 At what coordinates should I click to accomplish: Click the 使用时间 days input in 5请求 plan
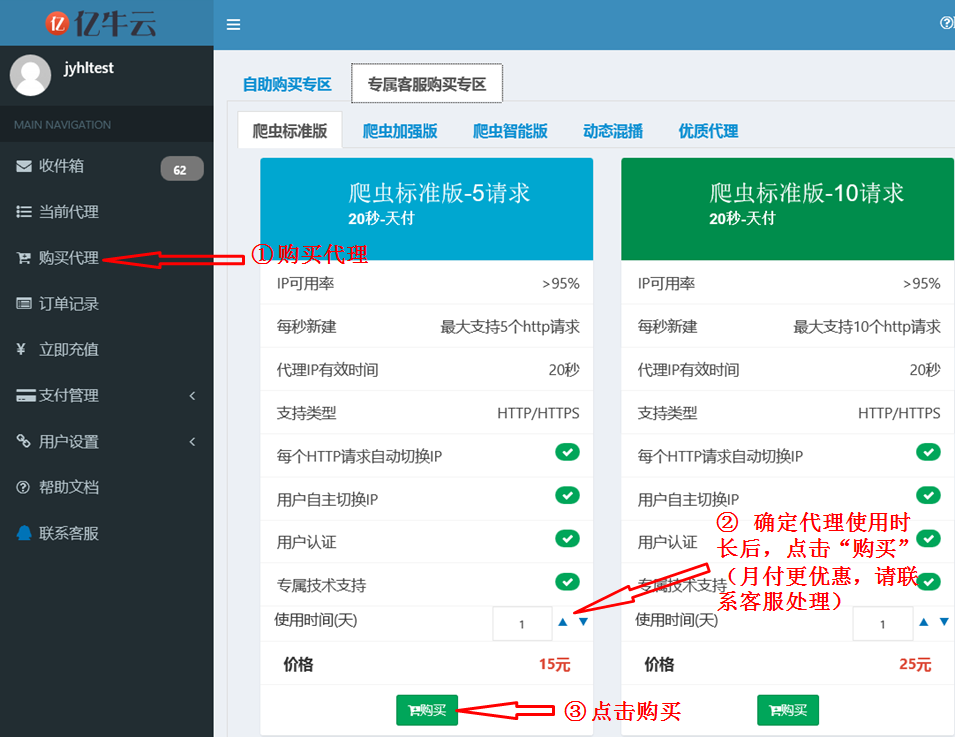pyautogui.click(x=522, y=624)
